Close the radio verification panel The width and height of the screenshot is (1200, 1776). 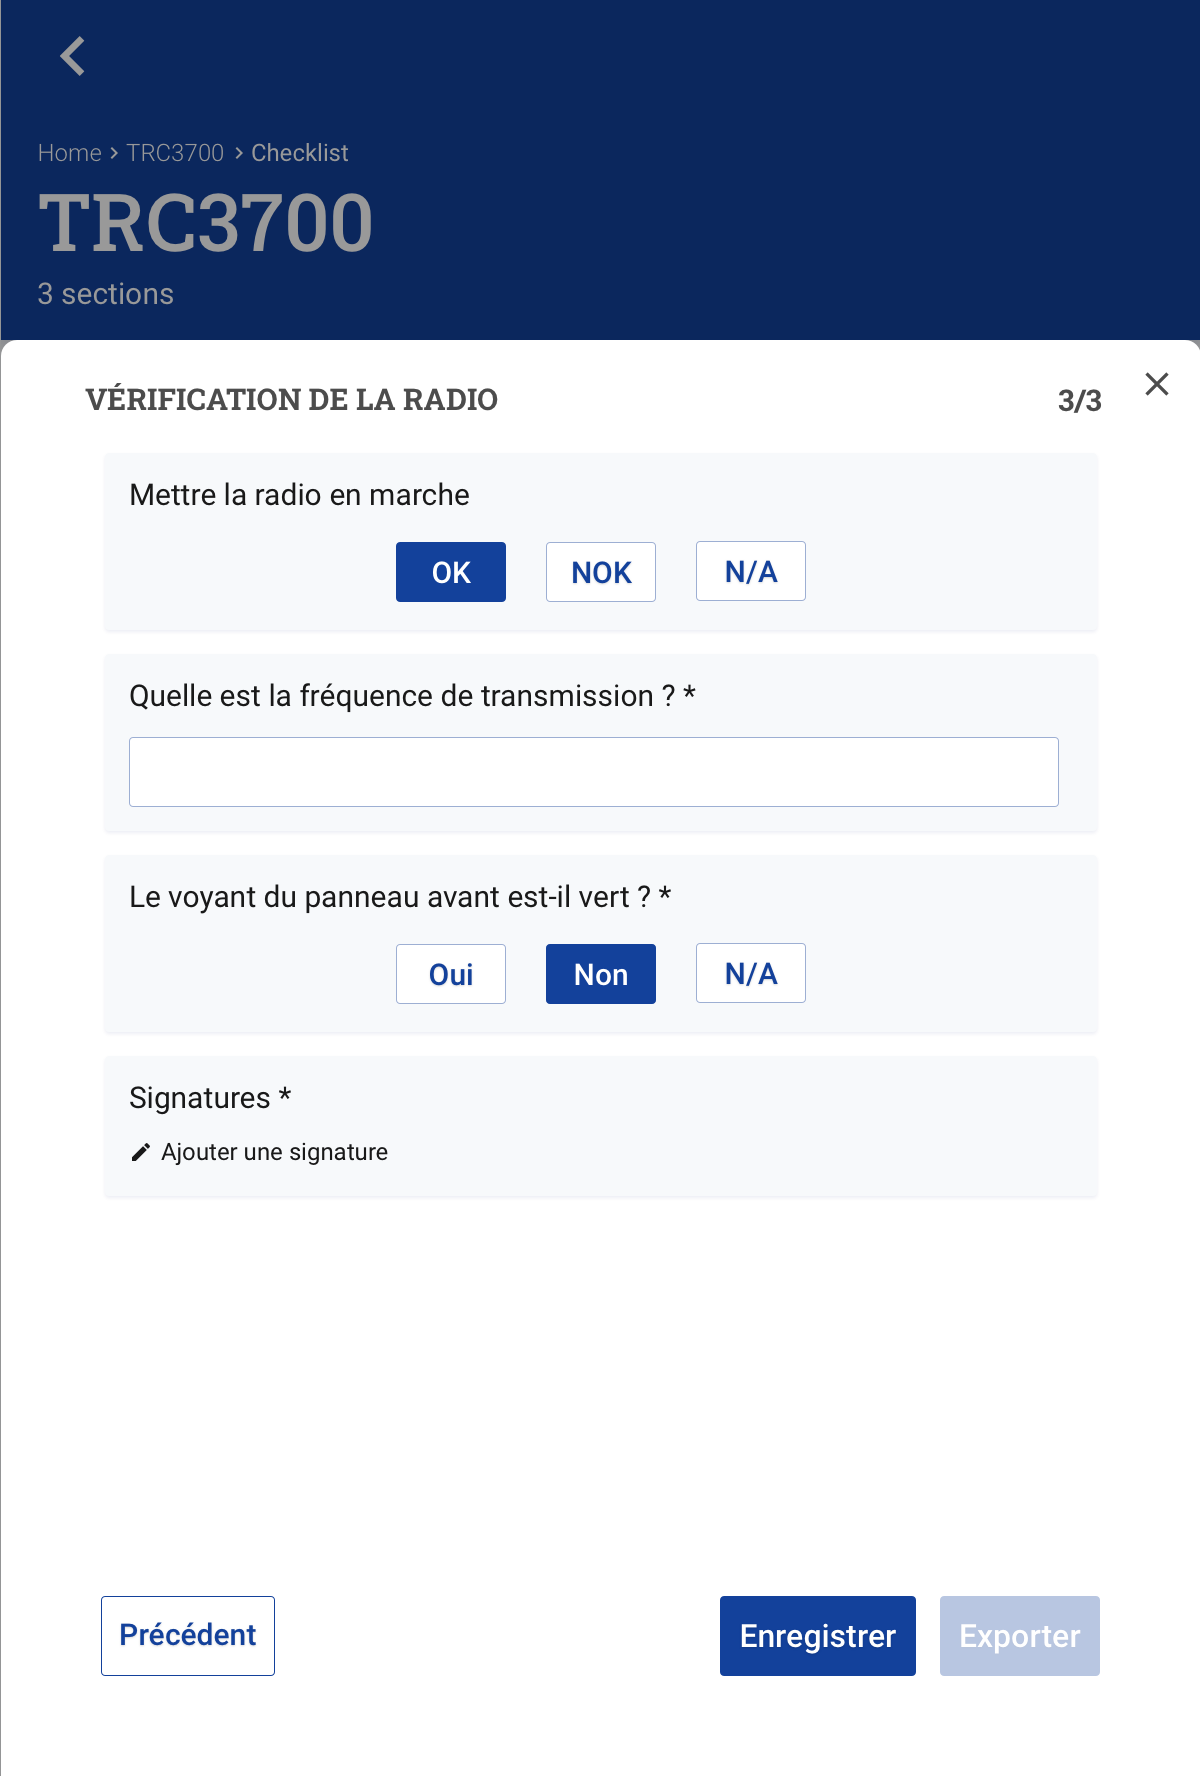(x=1157, y=384)
